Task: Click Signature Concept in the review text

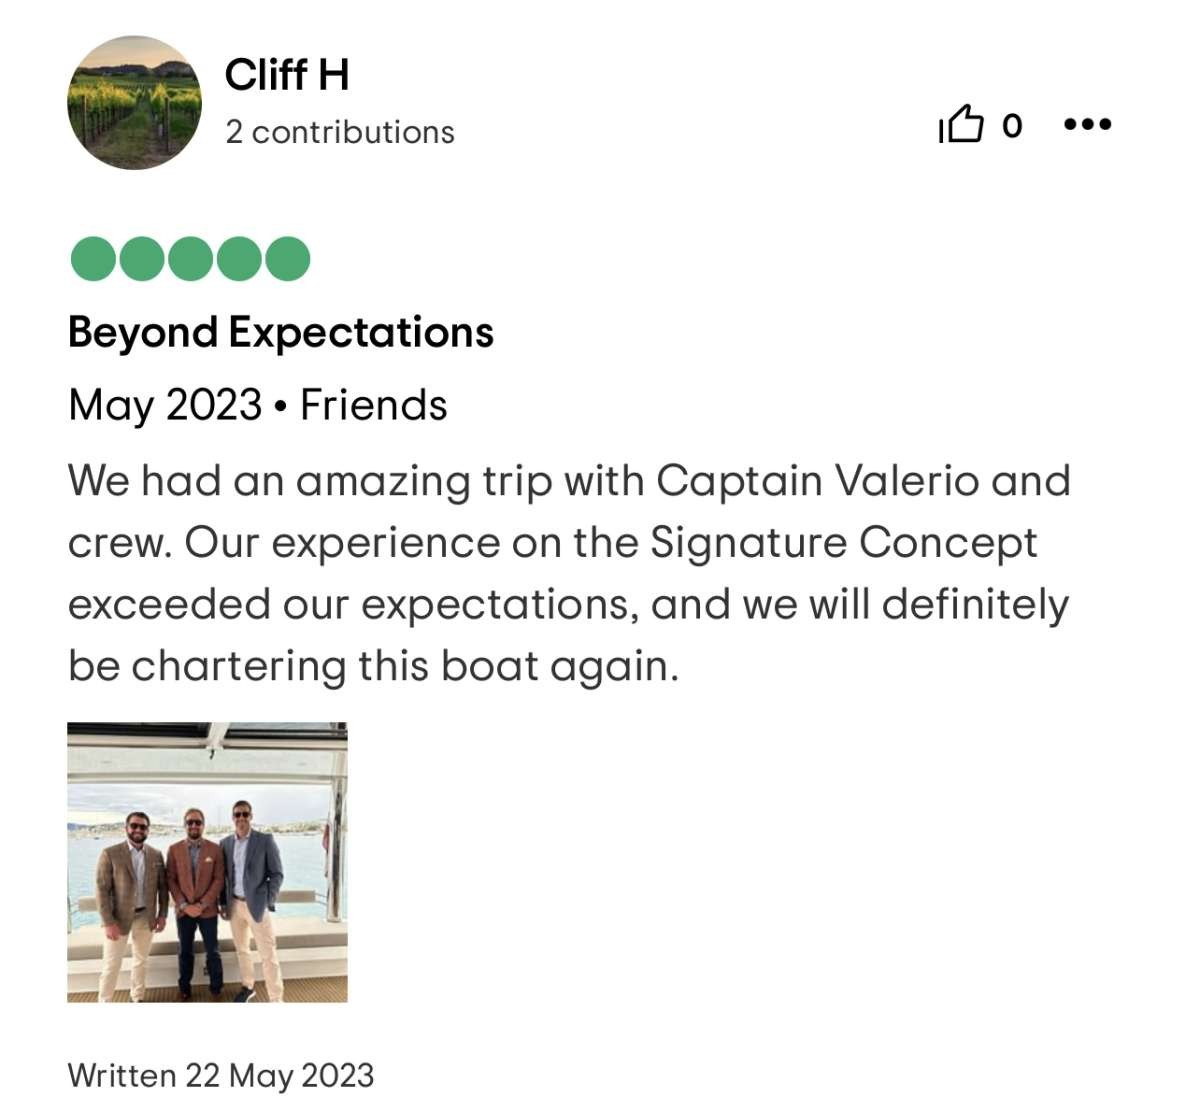Action: (844, 543)
